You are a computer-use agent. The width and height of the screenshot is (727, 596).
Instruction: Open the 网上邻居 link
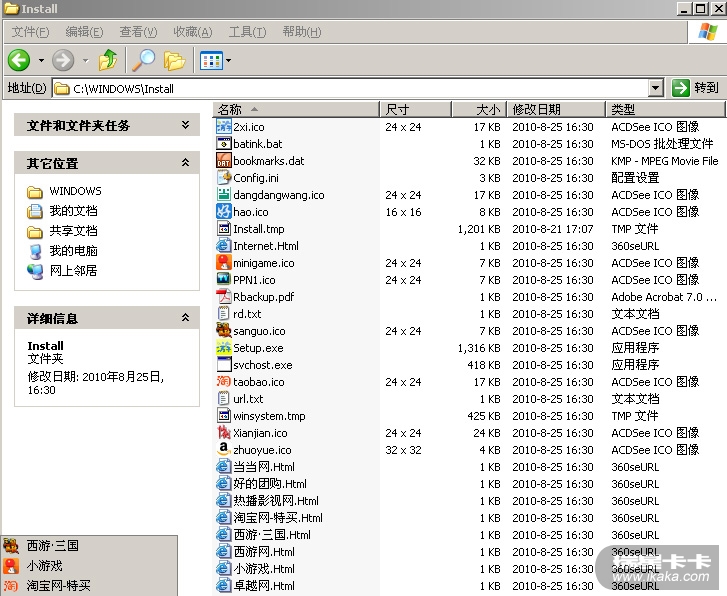coord(73,271)
